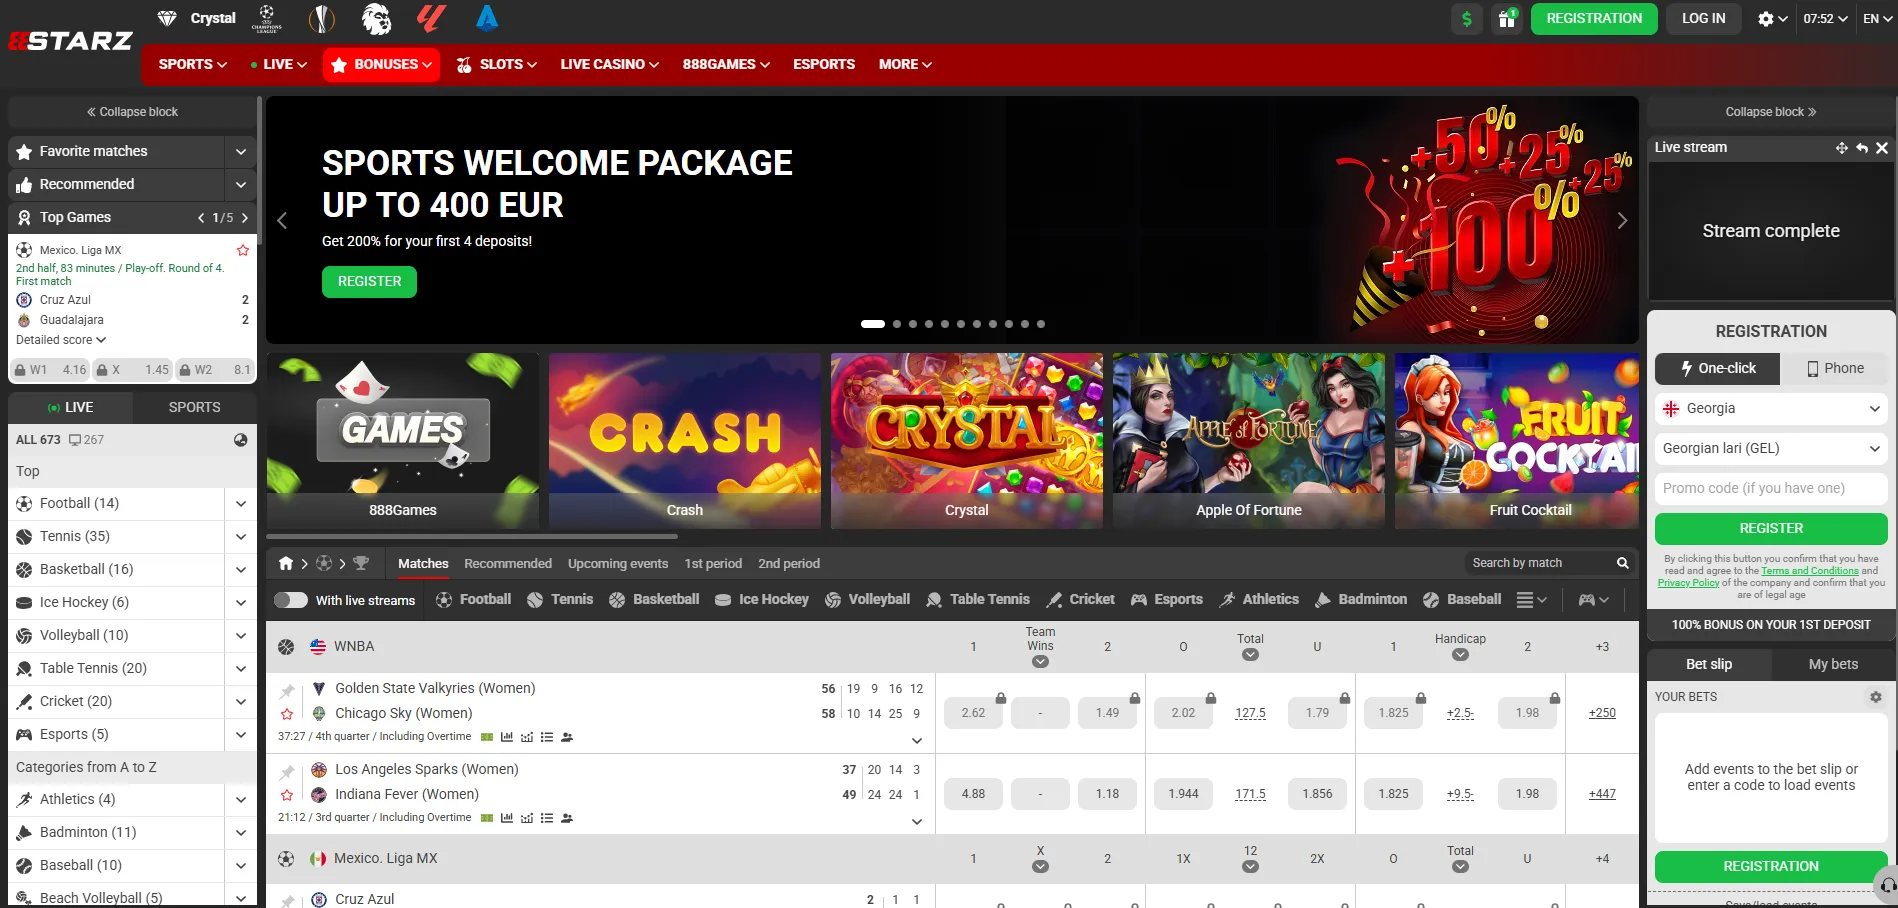Select One-click registration method
The image size is (1898, 908).
pos(1718,368)
